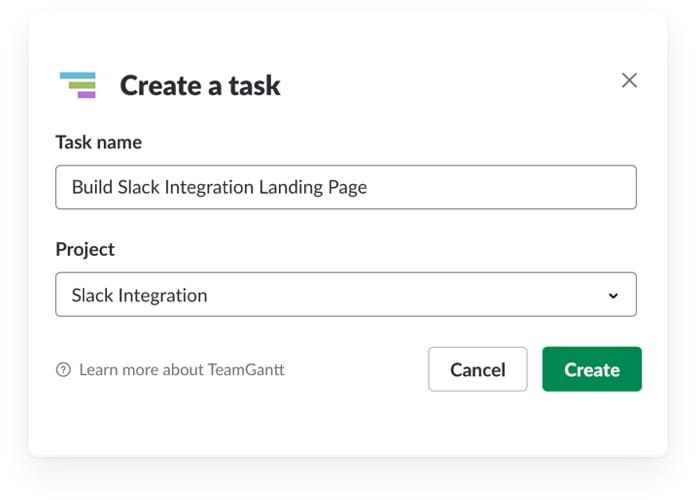Click the word "Build" in task name

[92, 187]
